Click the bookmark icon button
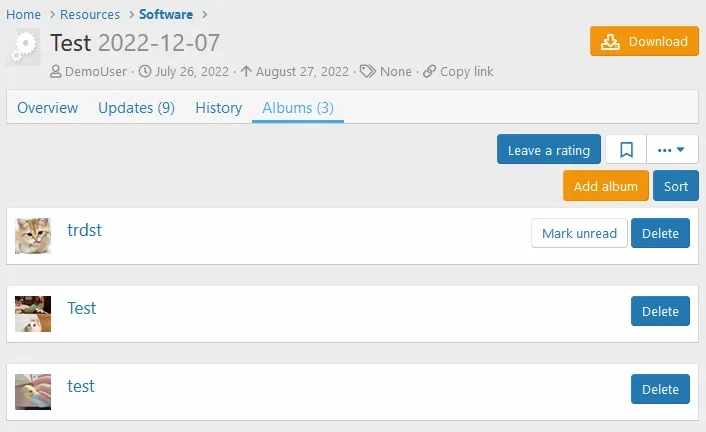This screenshot has height=432, width=706. pyautogui.click(x=626, y=150)
